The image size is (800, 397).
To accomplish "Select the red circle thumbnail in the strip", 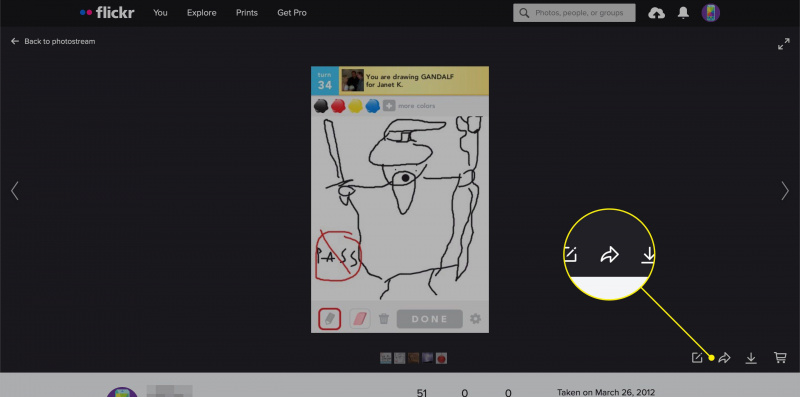I will tap(441, 358).
